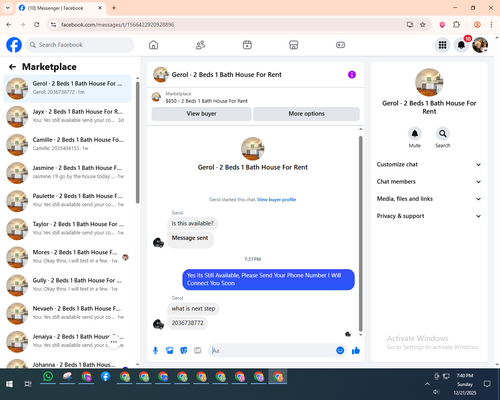The image size is (500, 400).
Task: Open the Gaming icon in top navigation
Action: pyautogui.click(x=340, y=45)
